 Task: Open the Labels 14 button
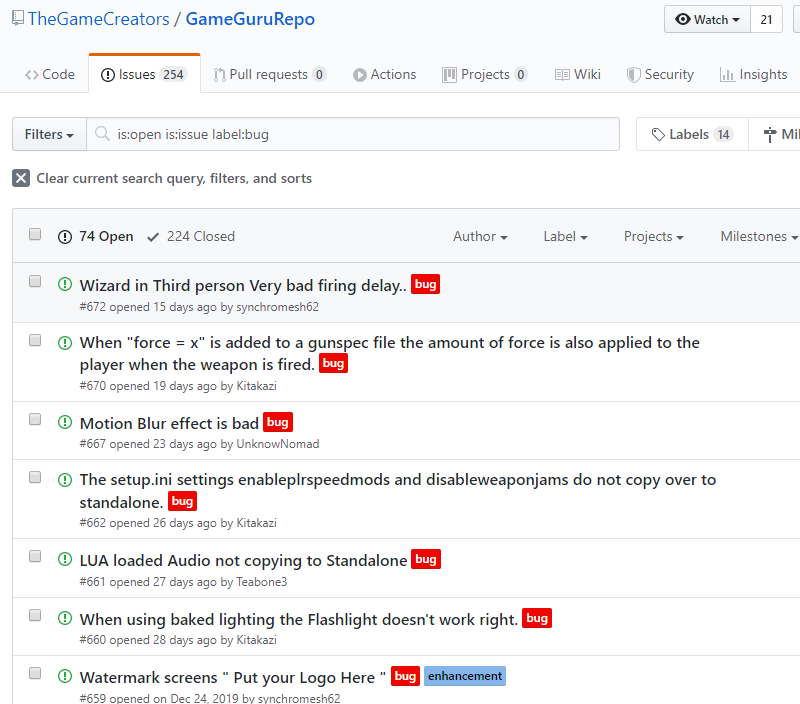click(692, 134)
